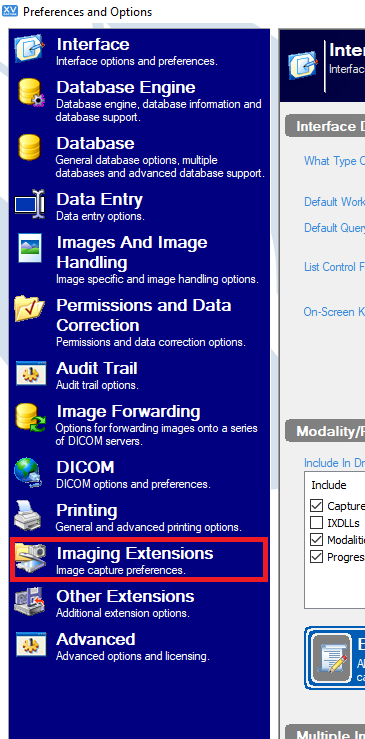Image resolution: width=365 pixels, height=739 pixels.
Task: Select the DICOM preferences category
Action: point(139,473)
